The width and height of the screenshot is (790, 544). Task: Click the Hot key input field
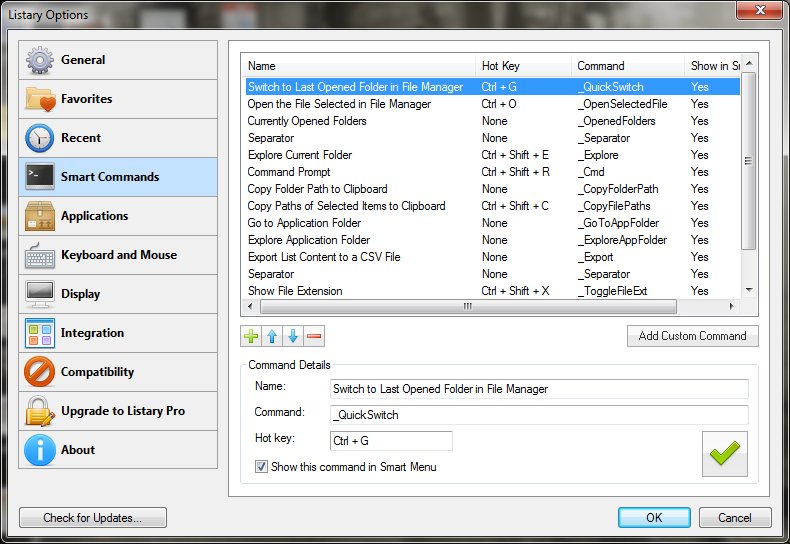391,441
